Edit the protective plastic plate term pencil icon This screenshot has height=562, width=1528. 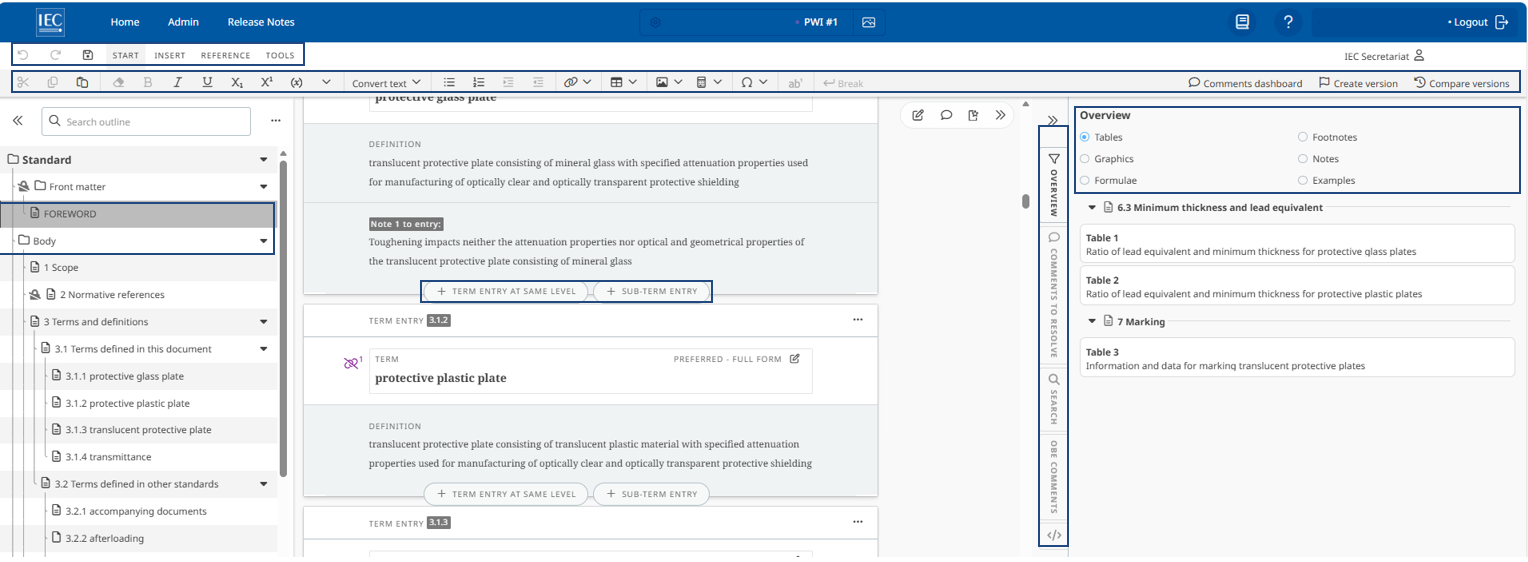click(795, 358)
